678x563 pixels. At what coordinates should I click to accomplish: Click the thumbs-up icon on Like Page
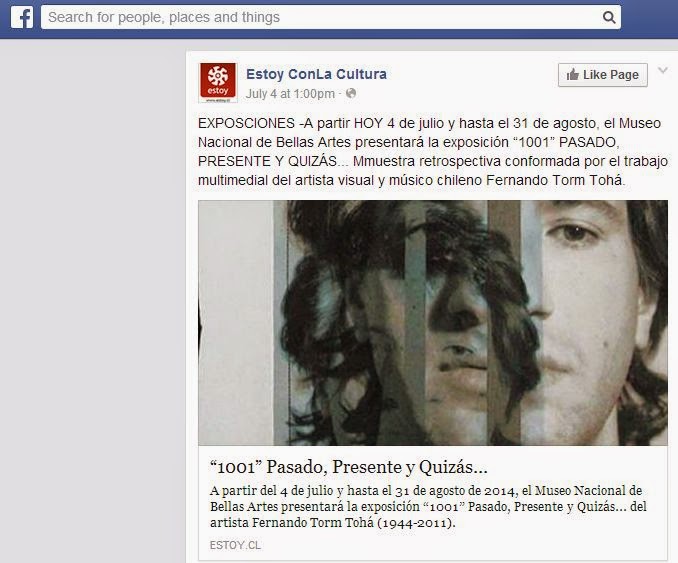[x=572, y=75]
